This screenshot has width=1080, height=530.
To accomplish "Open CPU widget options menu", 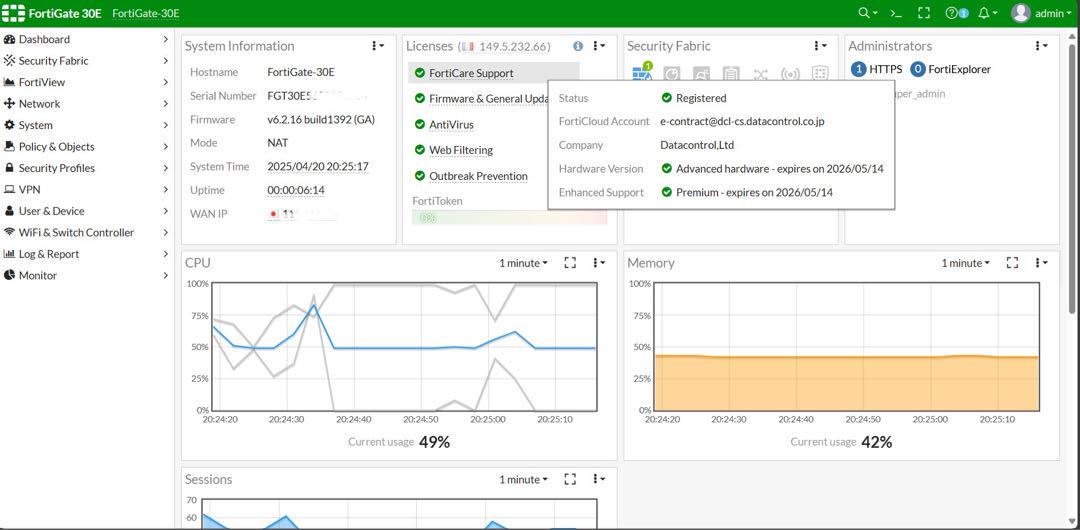I will [x=599, y=263].
